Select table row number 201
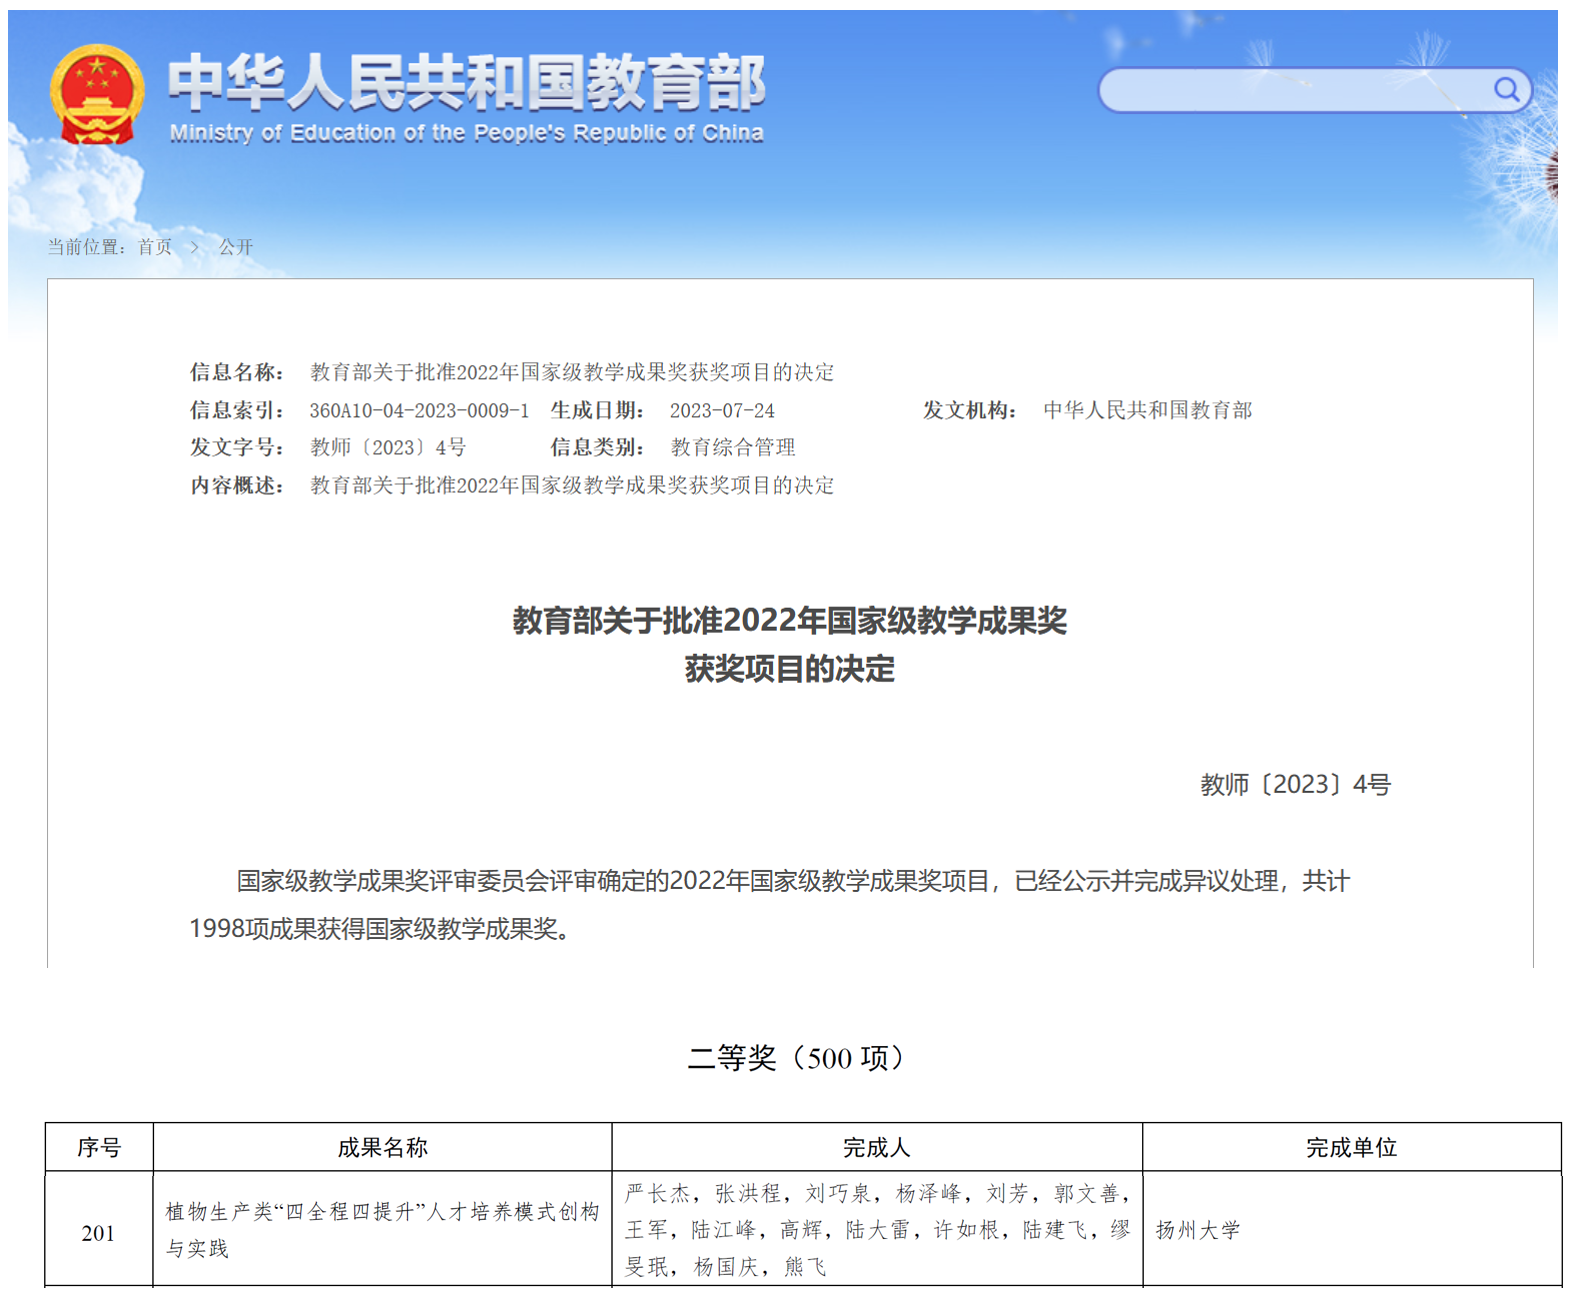 tap(98, 1233)
